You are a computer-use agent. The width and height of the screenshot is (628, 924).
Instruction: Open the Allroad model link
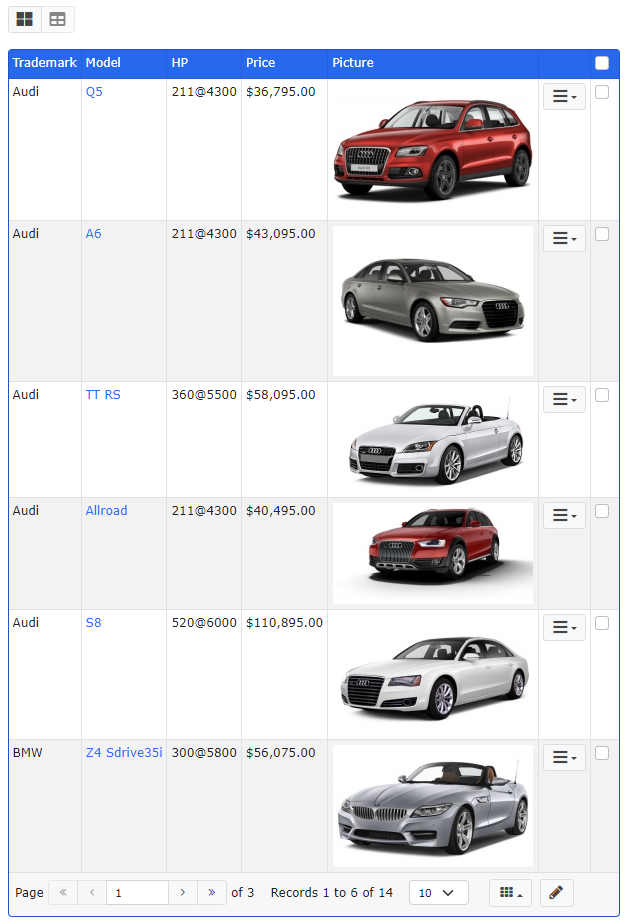click(106, 511)
